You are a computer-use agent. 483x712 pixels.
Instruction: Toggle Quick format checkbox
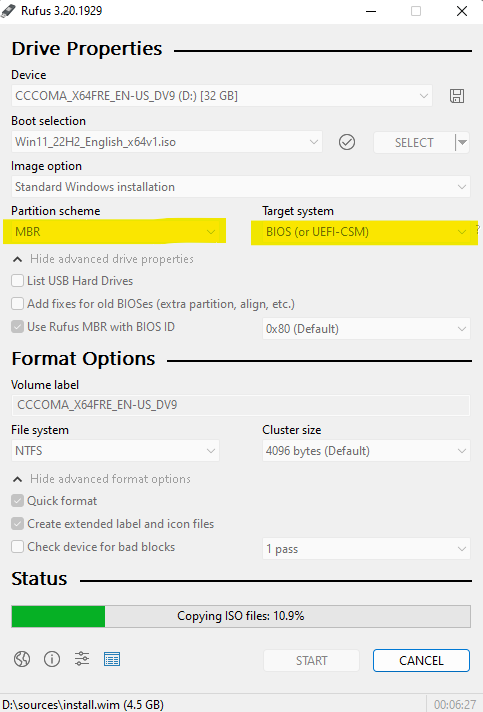[x=17, y=501]
